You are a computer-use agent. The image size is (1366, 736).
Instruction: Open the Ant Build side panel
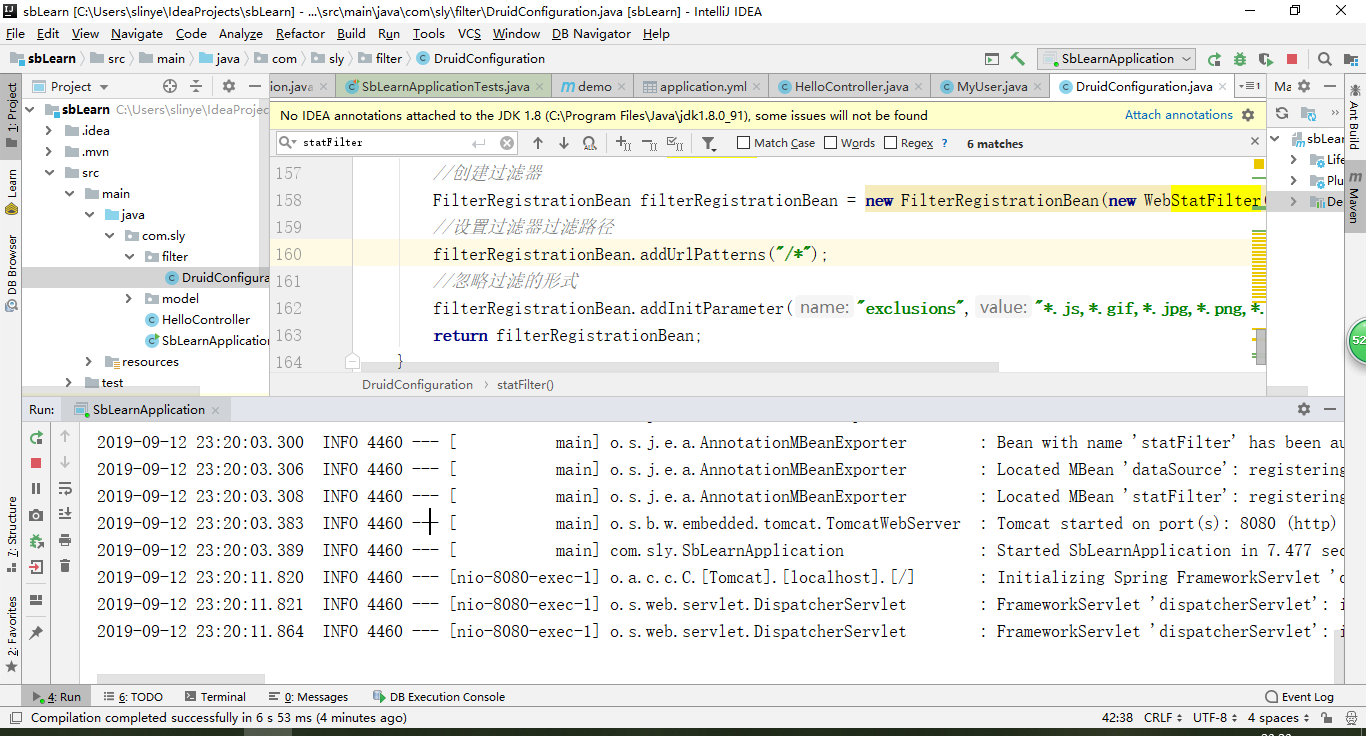point(1354,118)
